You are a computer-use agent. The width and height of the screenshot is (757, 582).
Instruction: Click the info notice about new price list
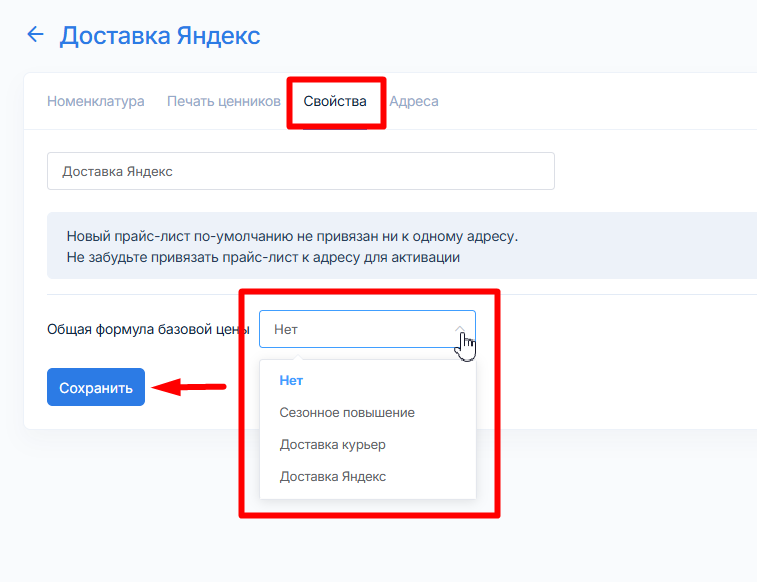point(292,237)
